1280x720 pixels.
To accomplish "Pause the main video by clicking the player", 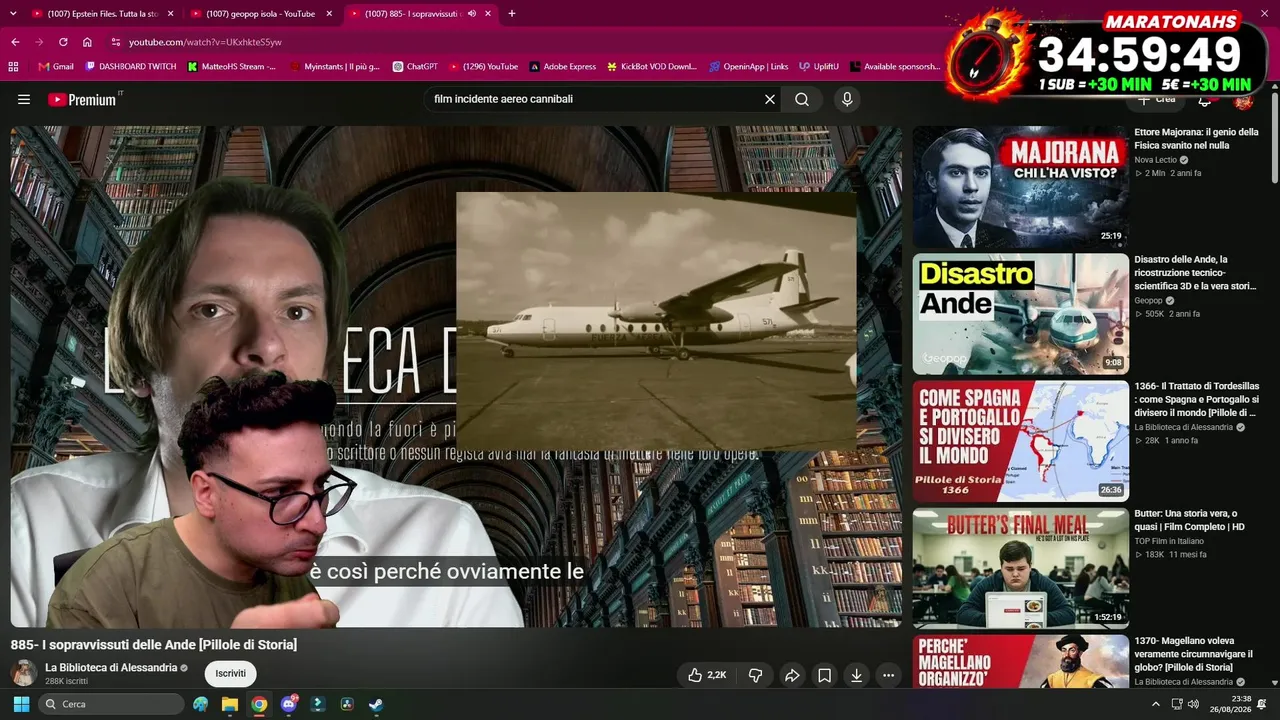I will coord(456,377).
